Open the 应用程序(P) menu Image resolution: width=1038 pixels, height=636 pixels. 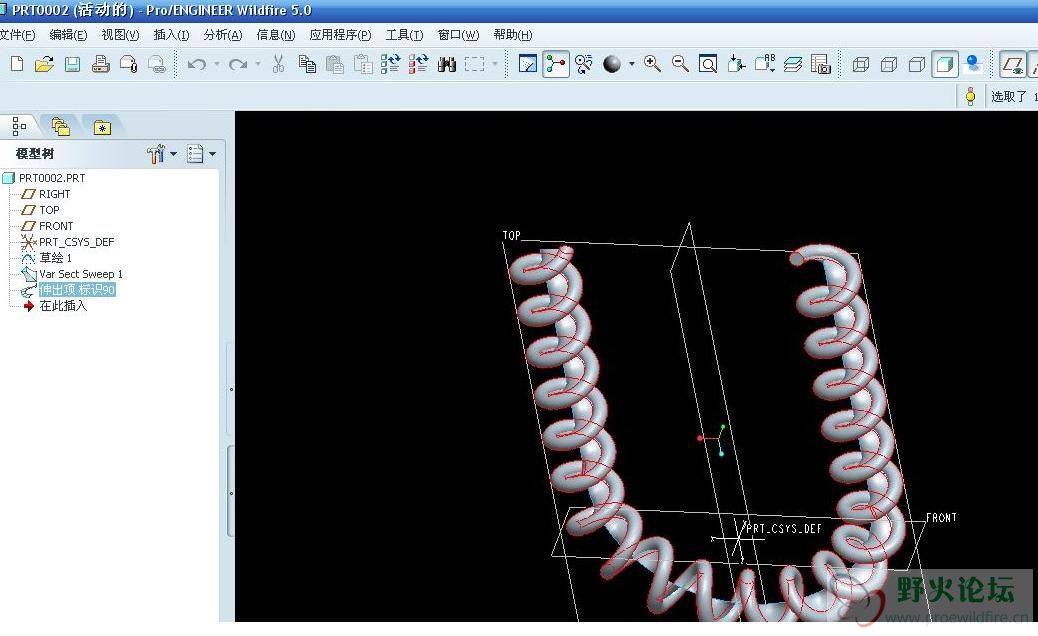click(340, 34)
